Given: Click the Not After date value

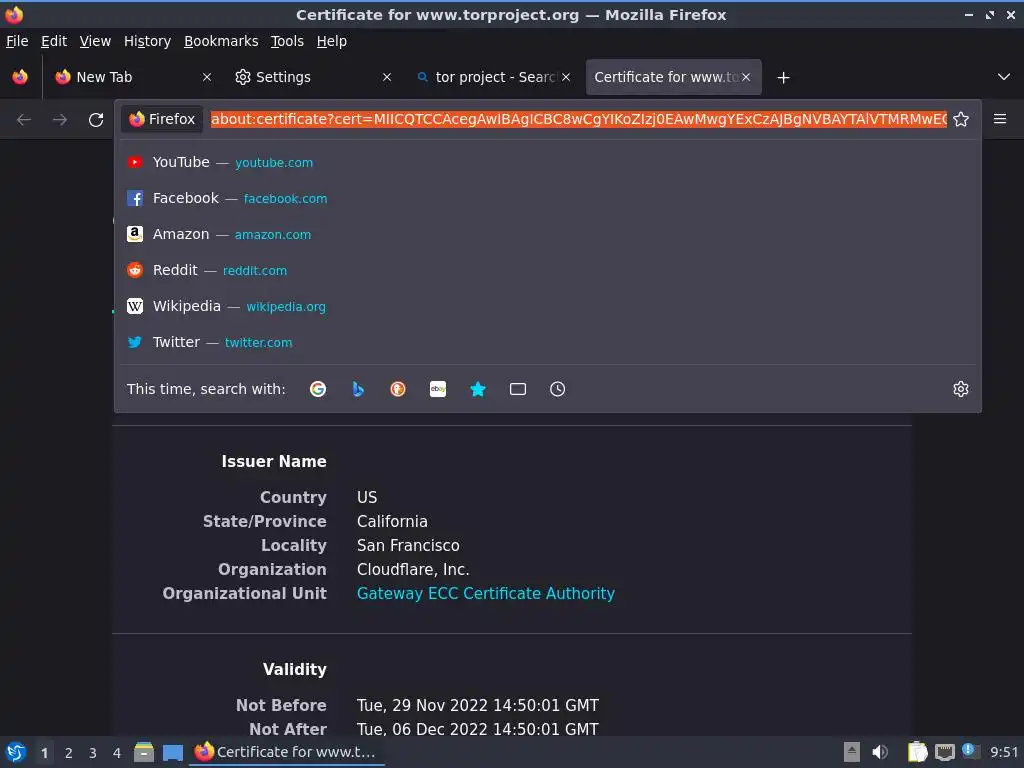Looking at the screenshot, I should pos(477,729).
